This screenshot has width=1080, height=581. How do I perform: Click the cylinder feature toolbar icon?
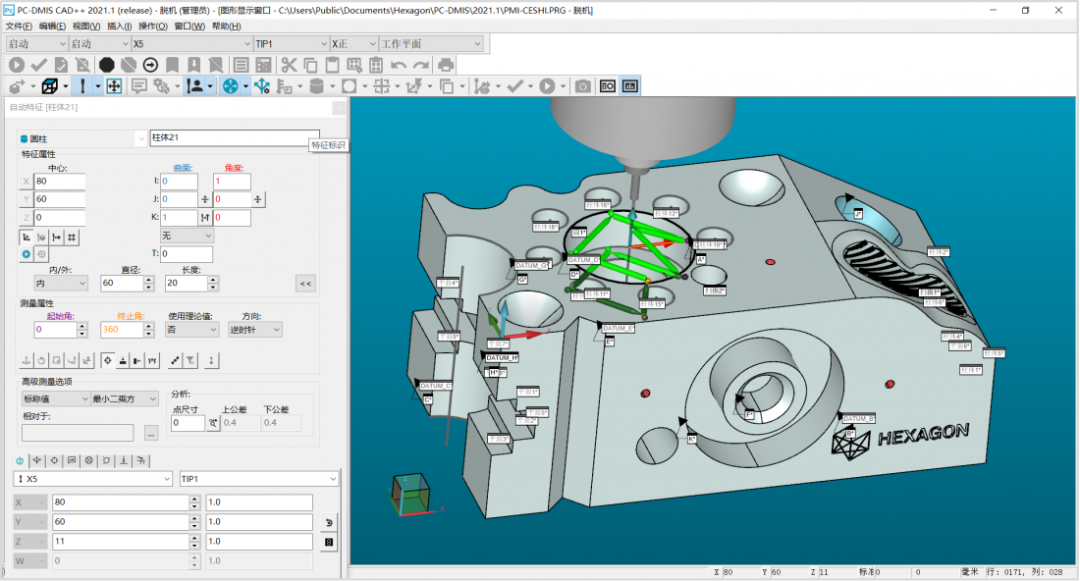click(x=317, y=86)
